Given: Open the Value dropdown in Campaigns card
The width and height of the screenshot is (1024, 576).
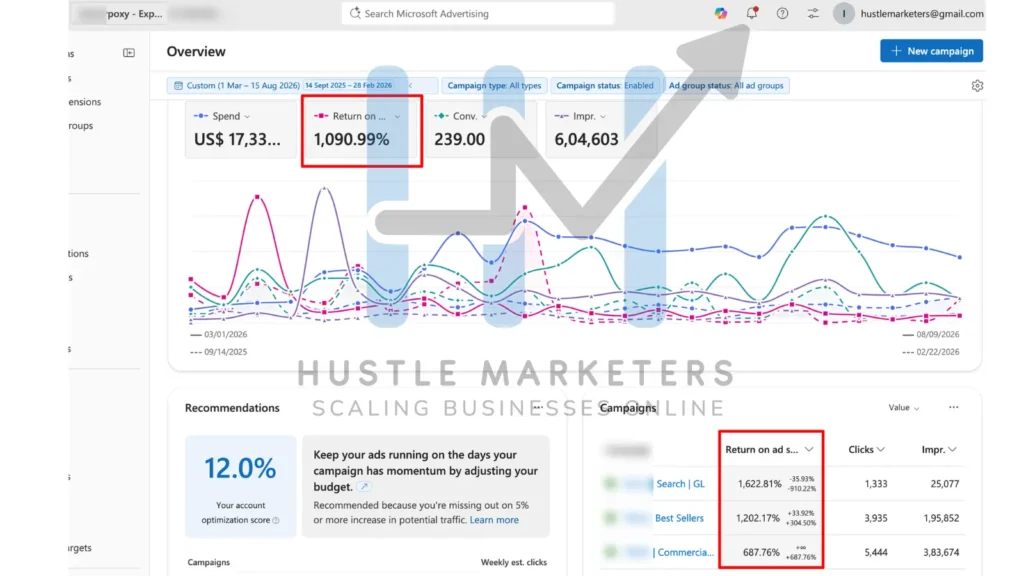Looking at the screenshot, I should pyautogui.click(x=904, y=408).
